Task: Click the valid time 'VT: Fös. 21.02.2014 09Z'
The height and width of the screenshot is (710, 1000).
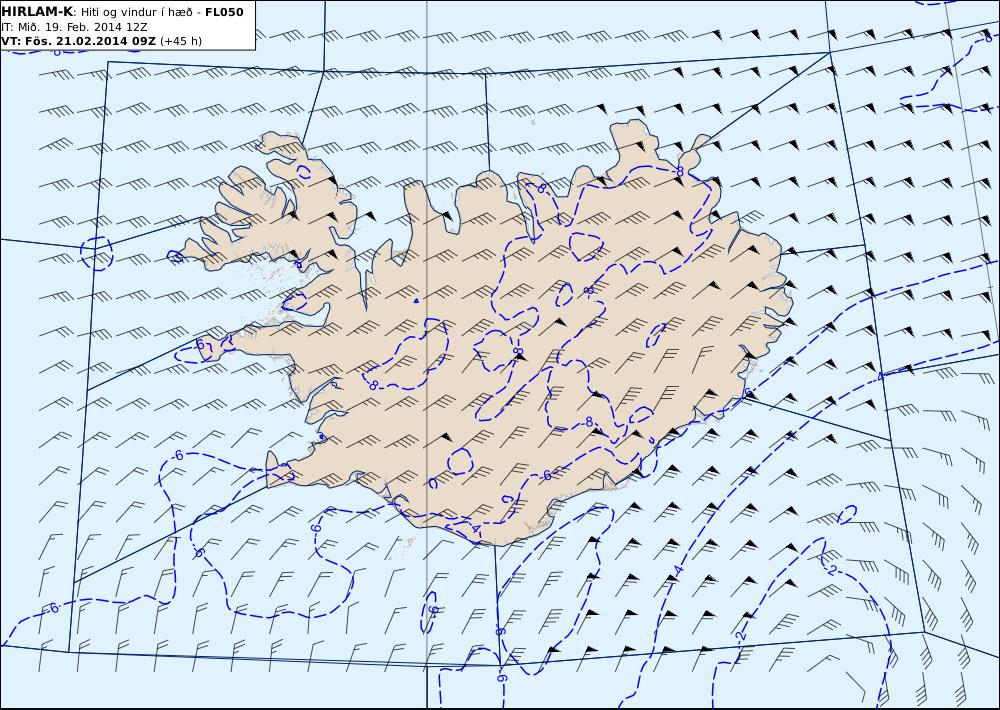Action: 78,41
